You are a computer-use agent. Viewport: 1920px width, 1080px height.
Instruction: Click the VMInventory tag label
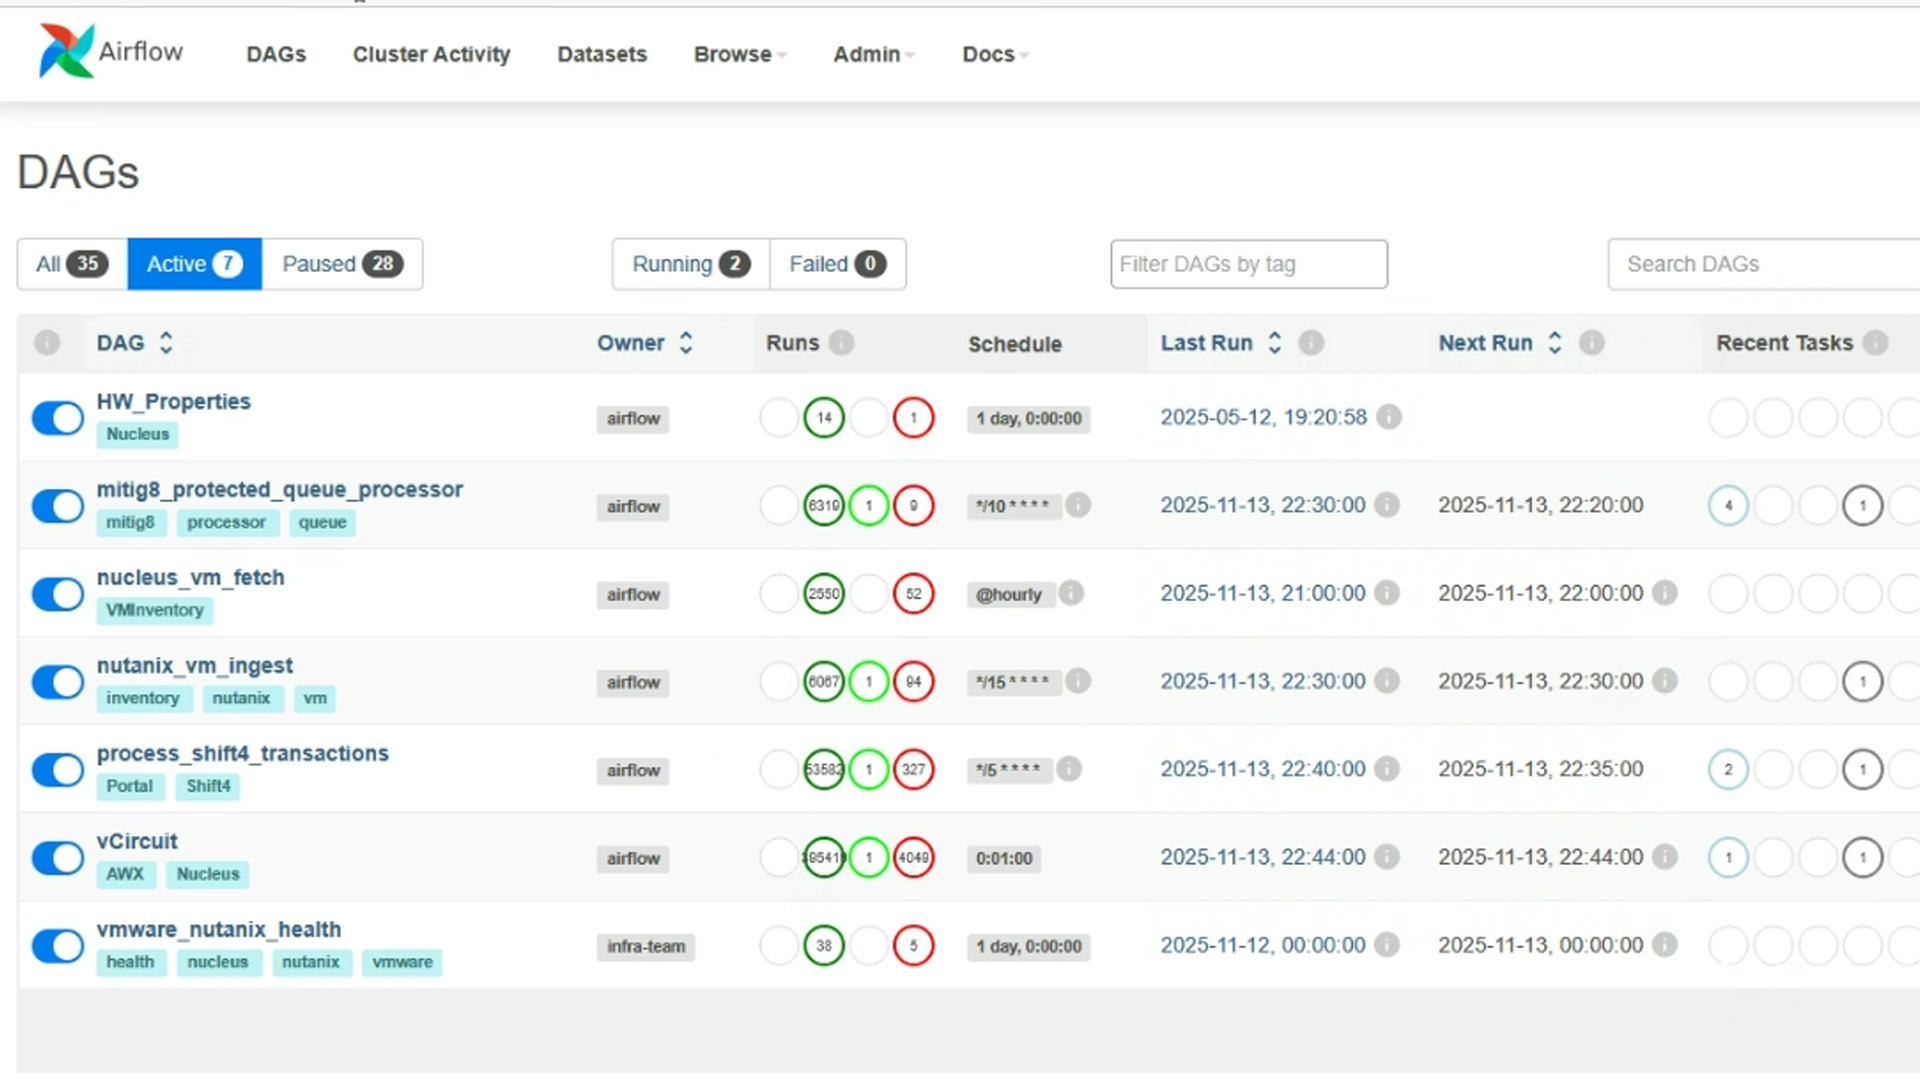155,610
